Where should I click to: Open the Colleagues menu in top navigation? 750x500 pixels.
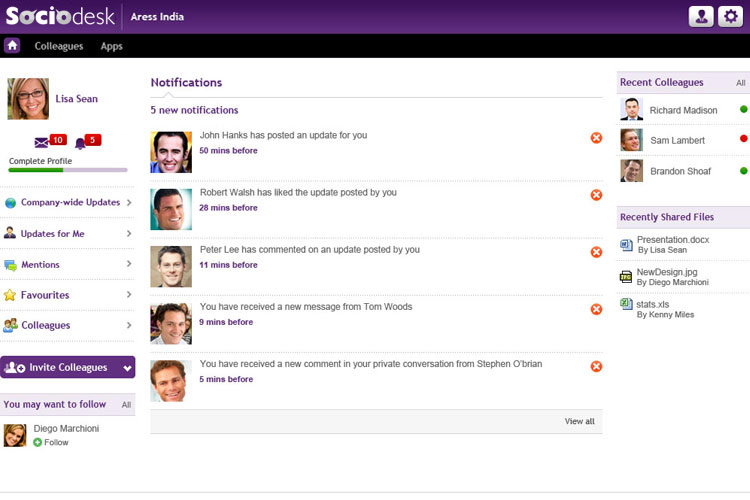pos(59,46)
